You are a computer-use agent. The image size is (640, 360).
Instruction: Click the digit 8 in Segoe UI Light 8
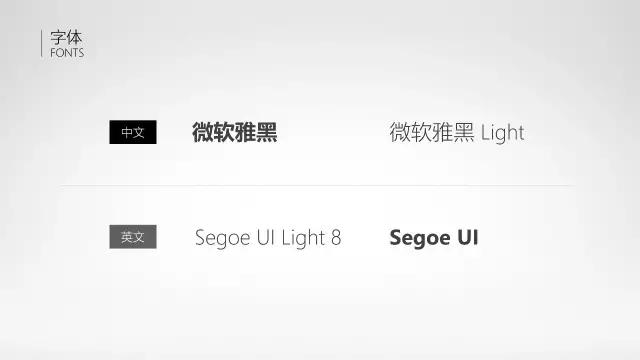(x=336, y=238)
